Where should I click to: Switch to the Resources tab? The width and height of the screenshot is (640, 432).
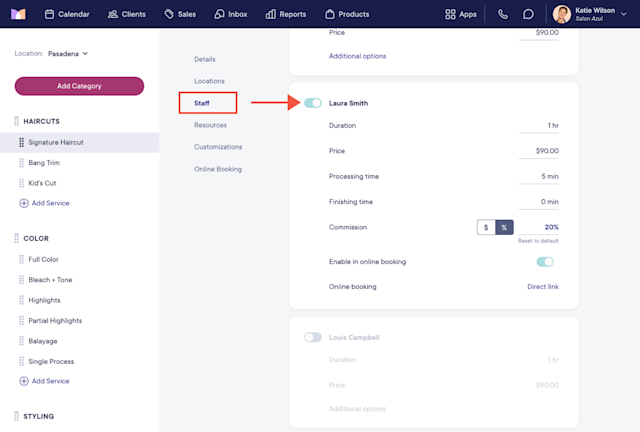click(211, 125)
